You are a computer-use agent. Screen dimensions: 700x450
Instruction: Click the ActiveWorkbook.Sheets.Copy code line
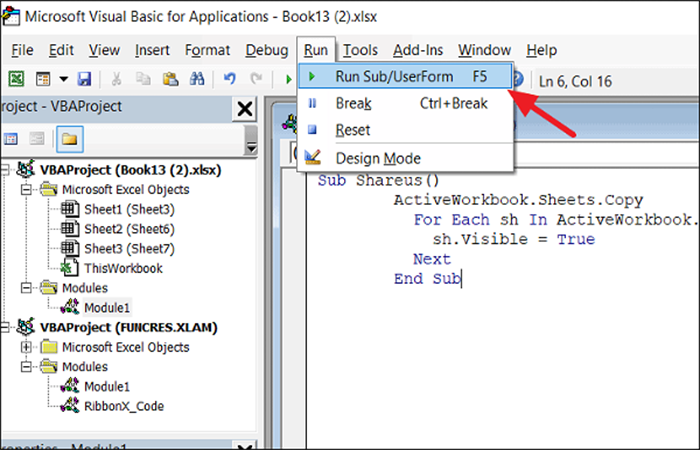518,200
